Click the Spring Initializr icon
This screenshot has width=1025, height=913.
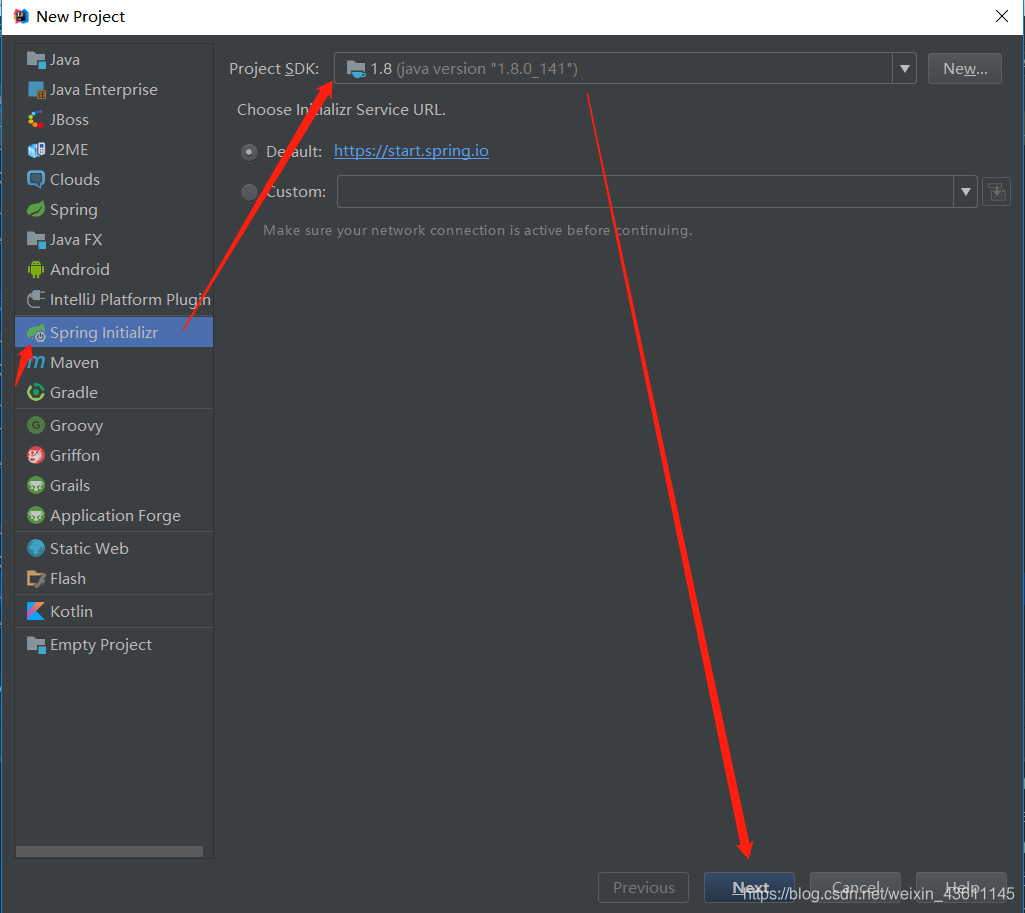coord(36,333)
